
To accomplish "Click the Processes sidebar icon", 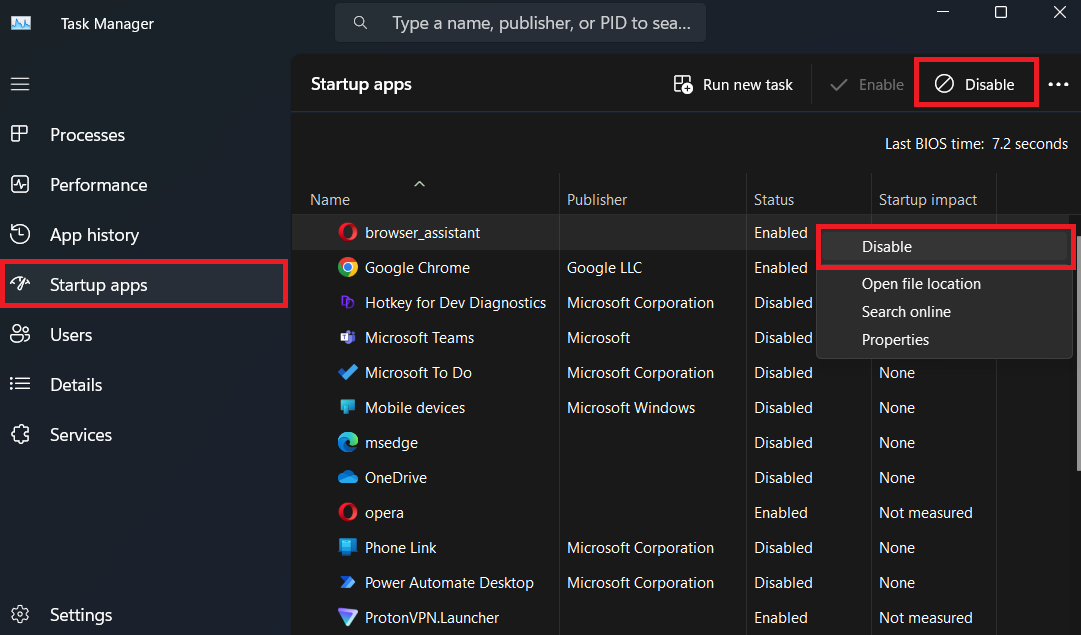I will [x=20, y=134].
